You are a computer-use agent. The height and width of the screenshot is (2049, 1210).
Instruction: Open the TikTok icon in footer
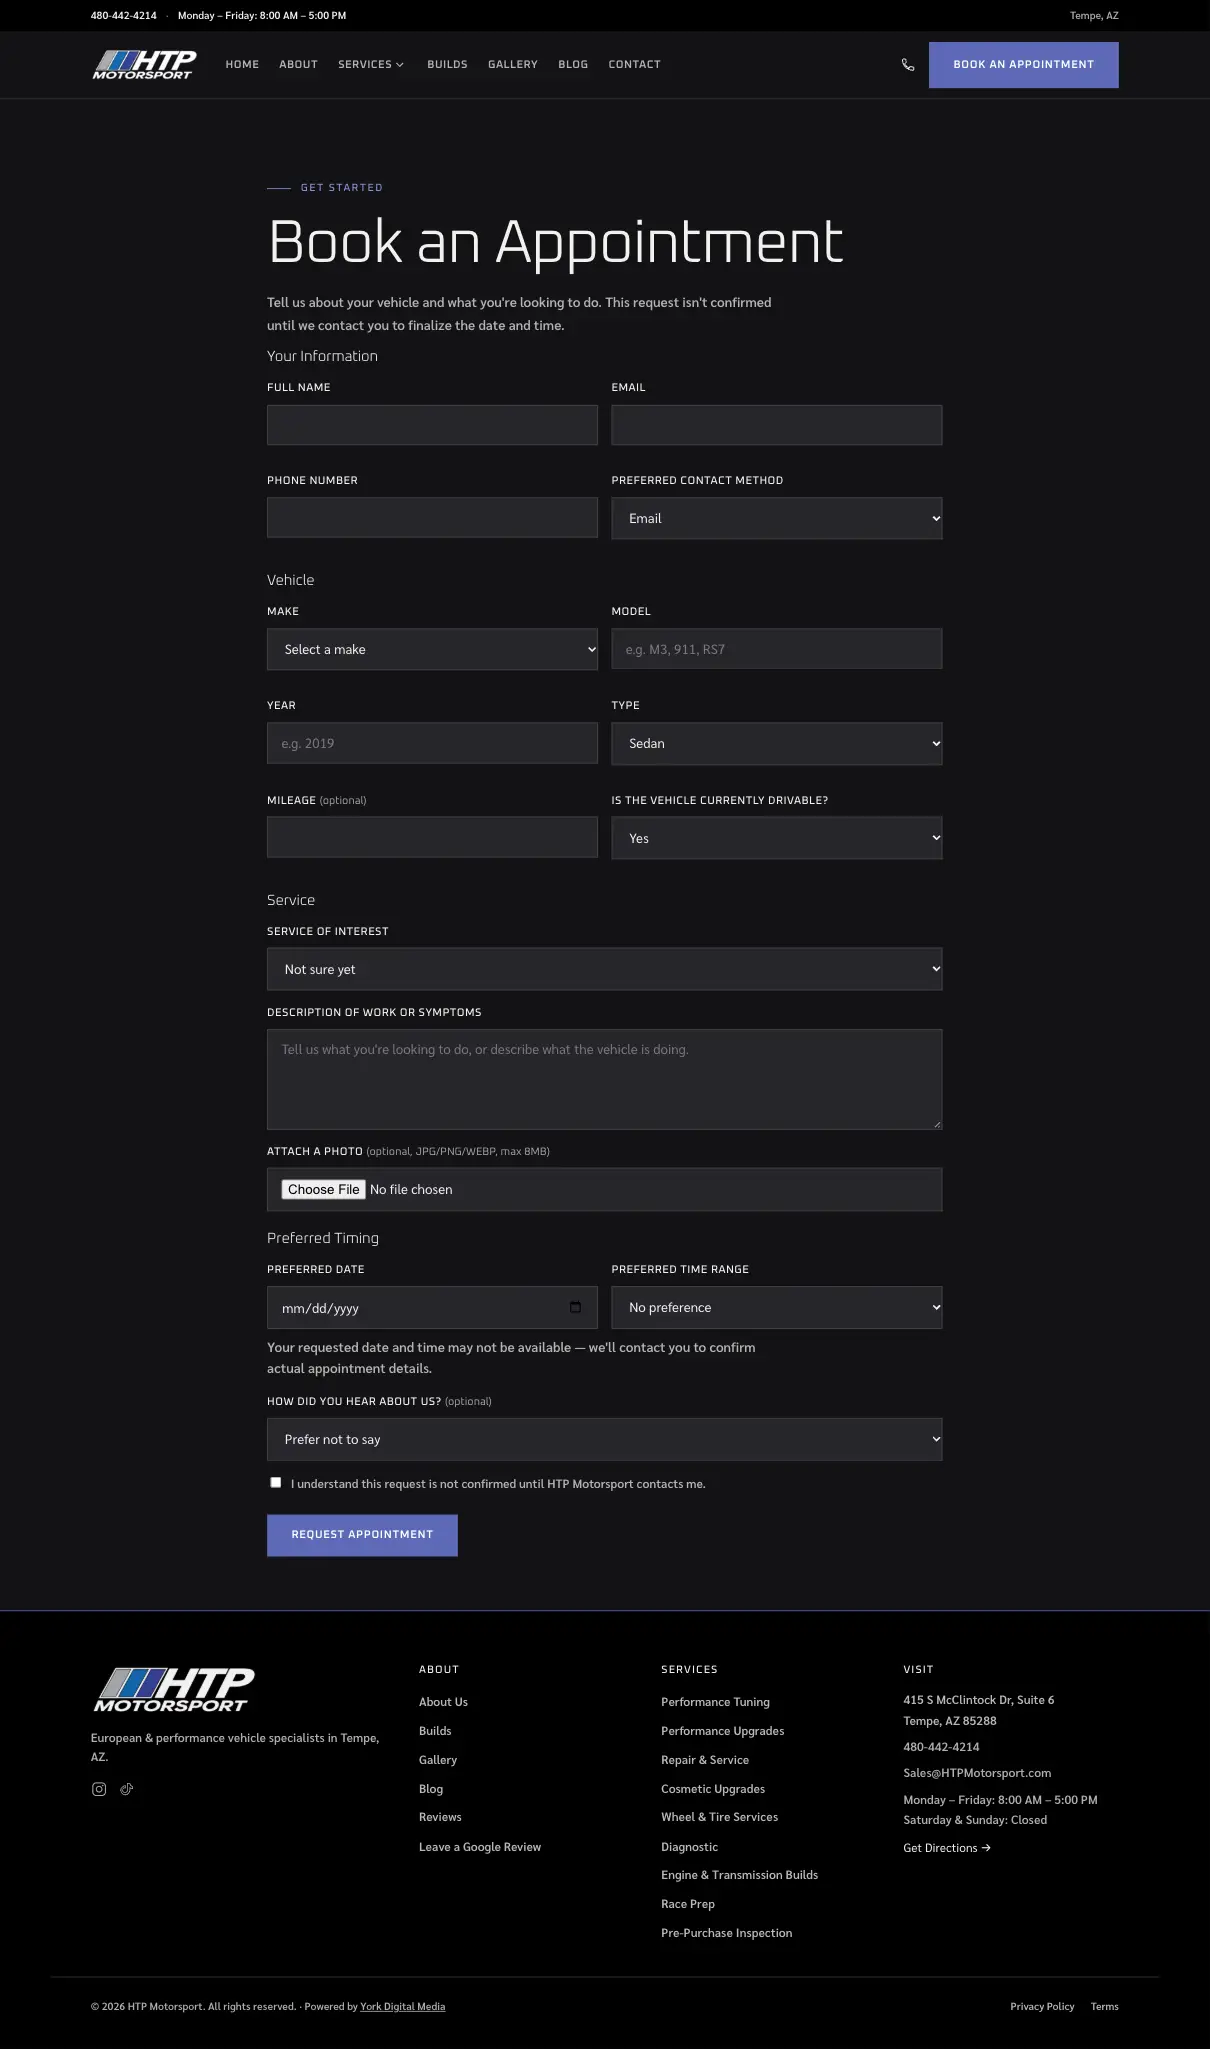click(127, 1789)
